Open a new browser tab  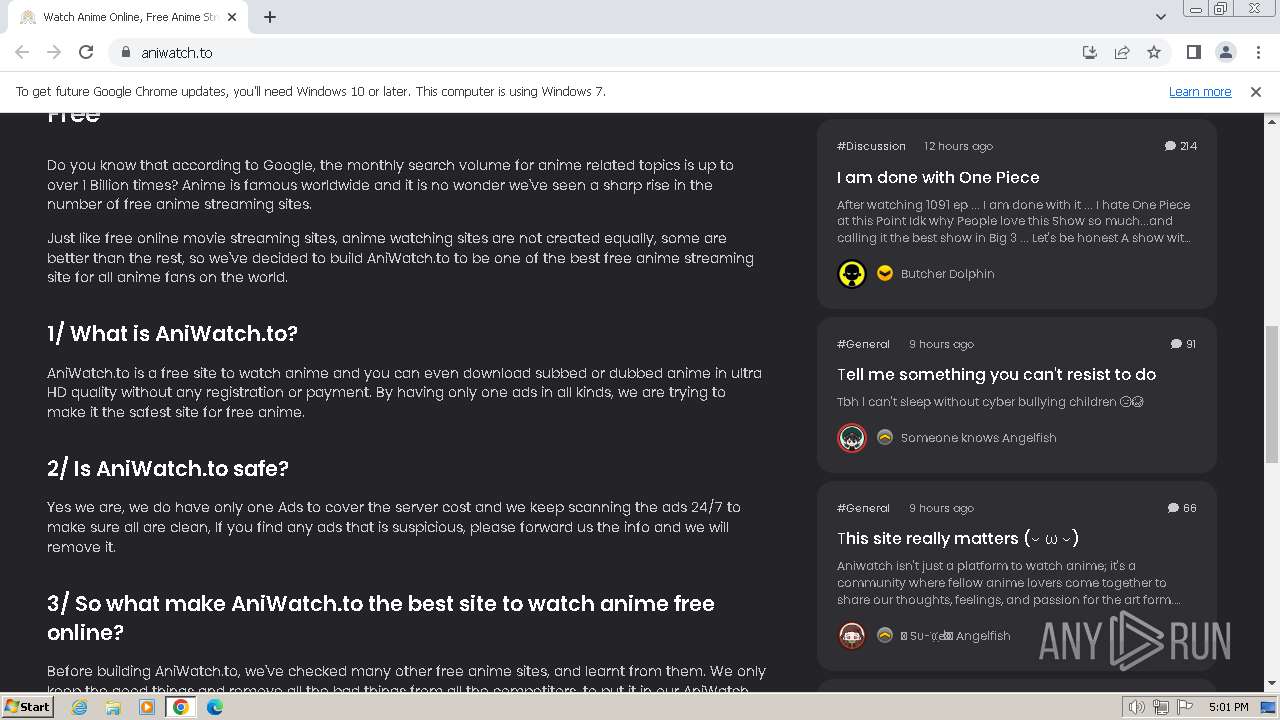(270, 17)
